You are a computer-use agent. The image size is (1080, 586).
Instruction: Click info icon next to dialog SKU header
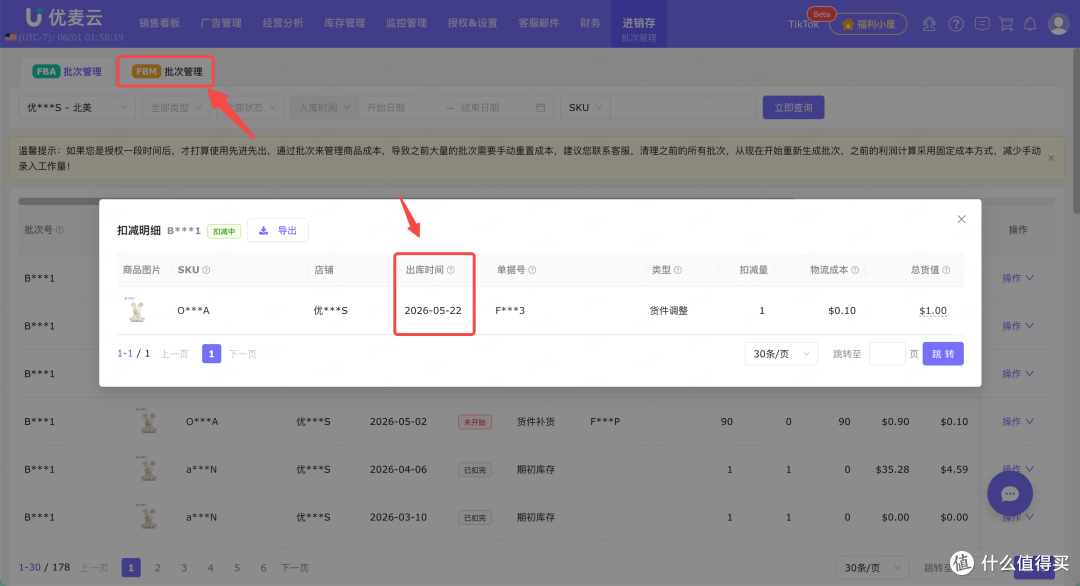(206, 270)
